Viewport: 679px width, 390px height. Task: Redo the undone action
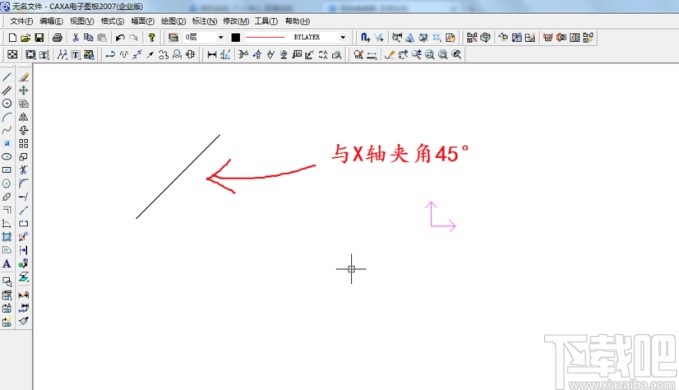point(133,38)
